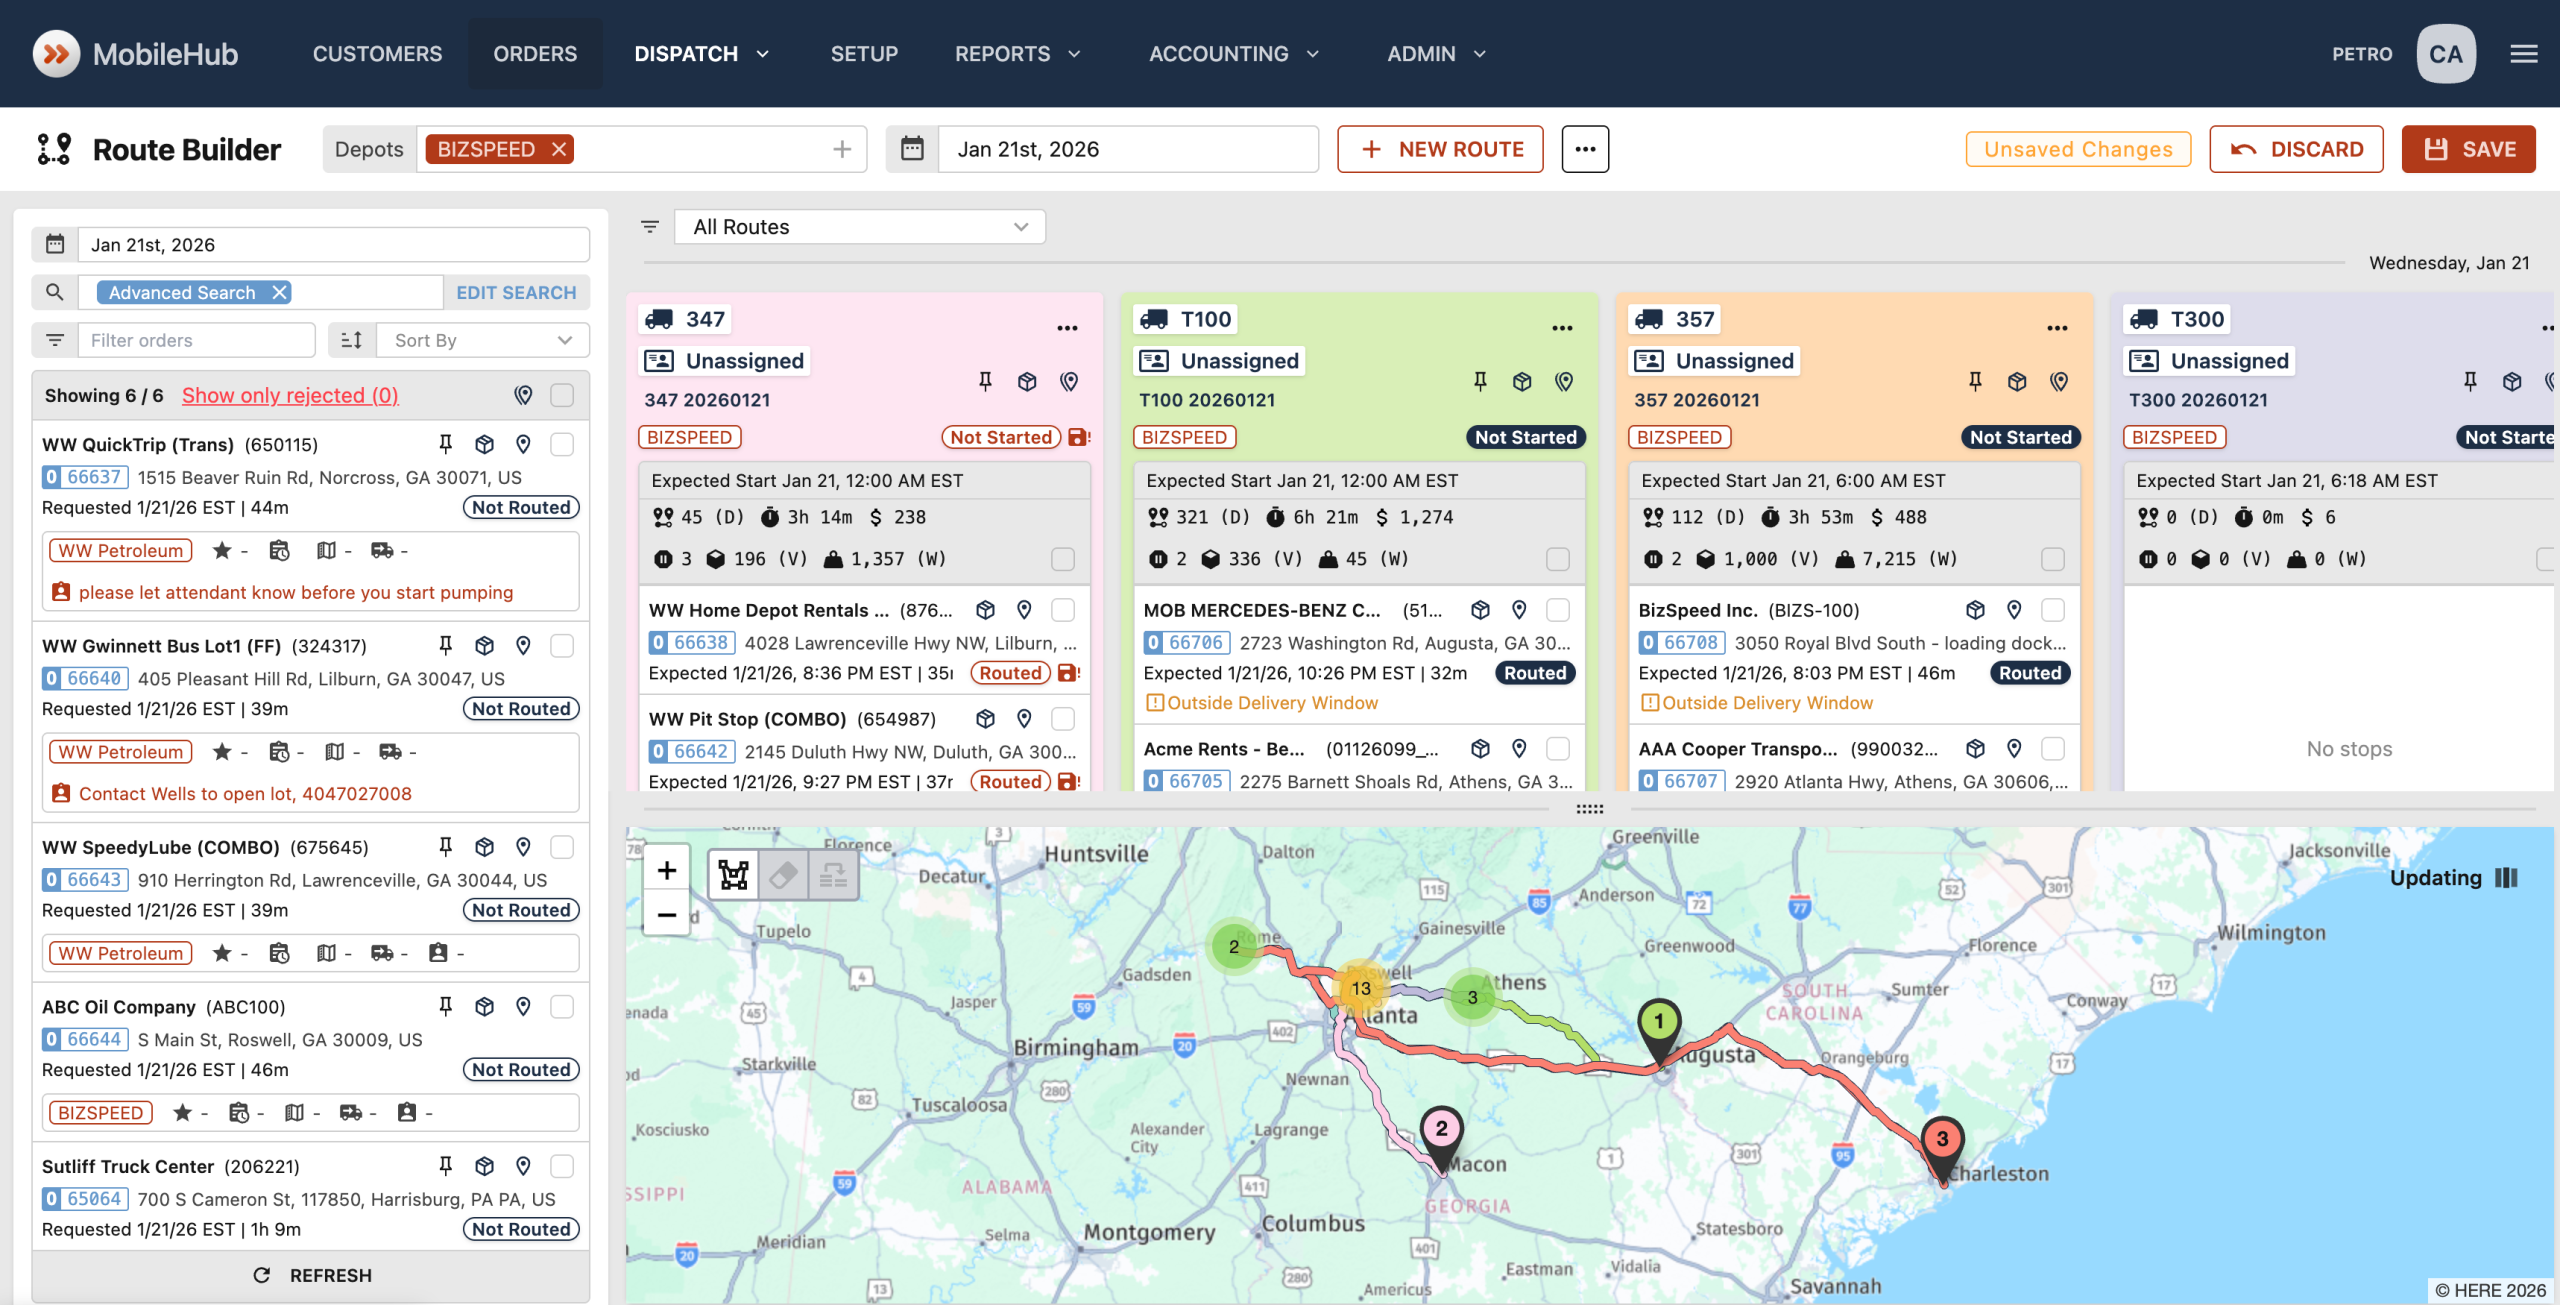This screenshot has height=1305, width=2560.
Task: Select the BizSpeed Inc. stop checkbox
Action: click(x=2052, y=610)
